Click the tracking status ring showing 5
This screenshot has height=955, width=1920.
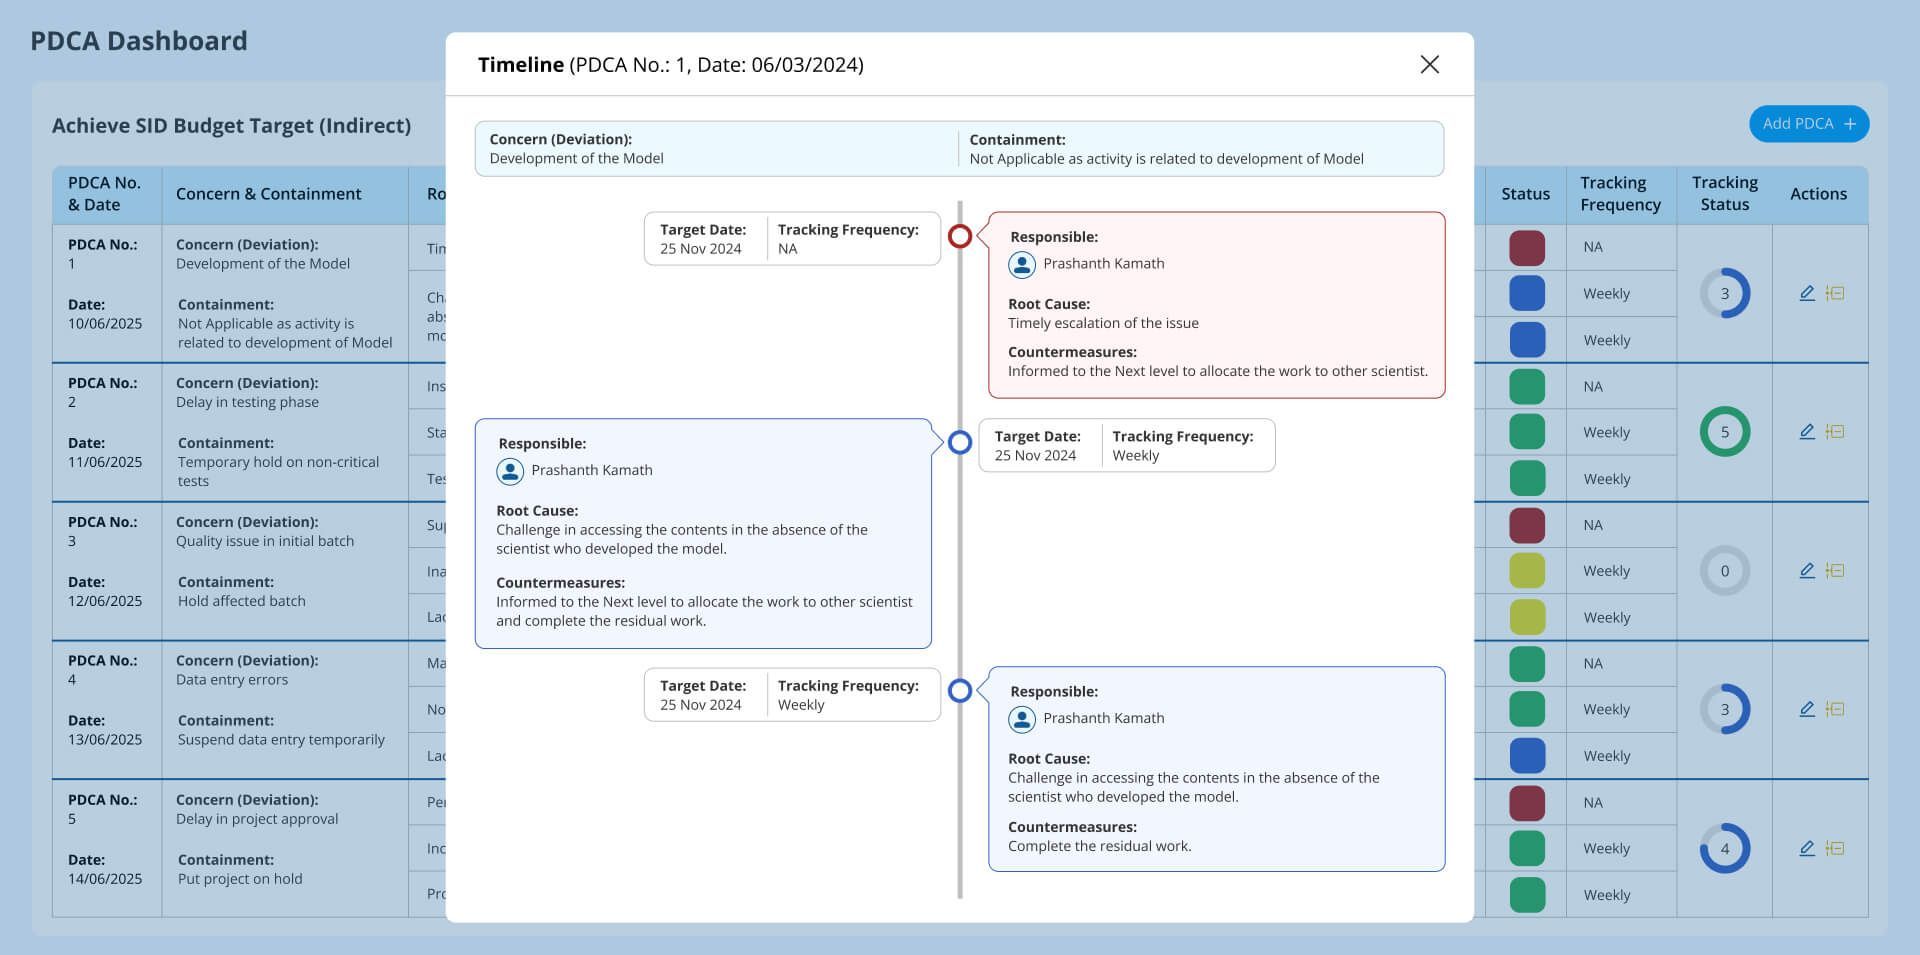click(x=1724, y=432)
